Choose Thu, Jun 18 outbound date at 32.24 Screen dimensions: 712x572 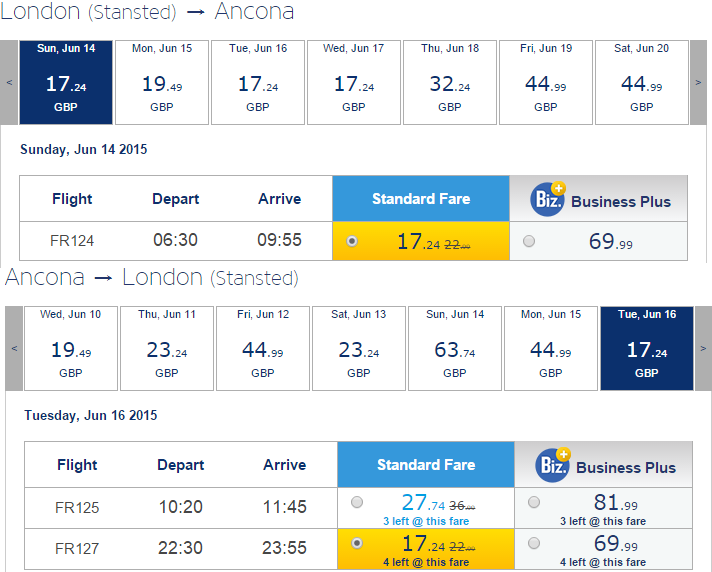[450, 82]
